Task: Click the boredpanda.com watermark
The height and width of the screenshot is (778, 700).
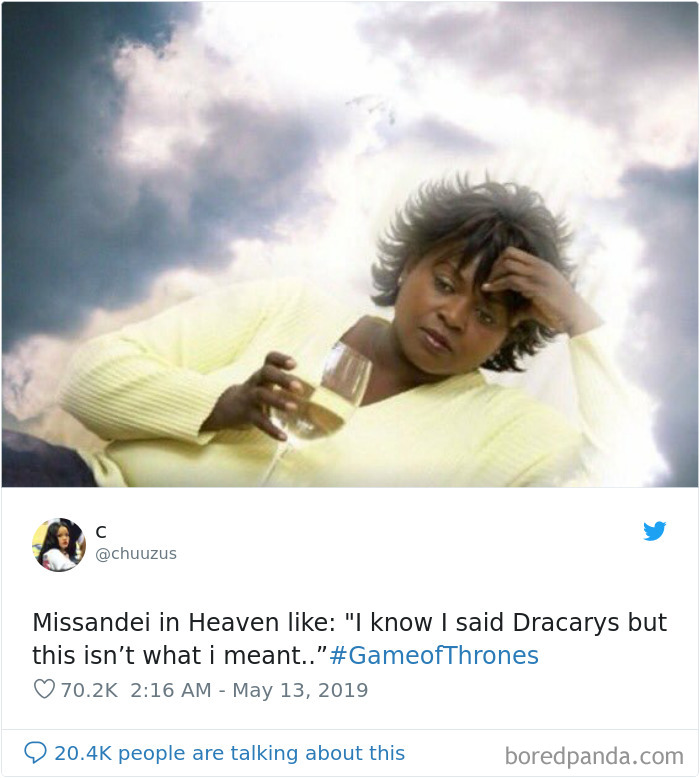Action: (594, 756)
